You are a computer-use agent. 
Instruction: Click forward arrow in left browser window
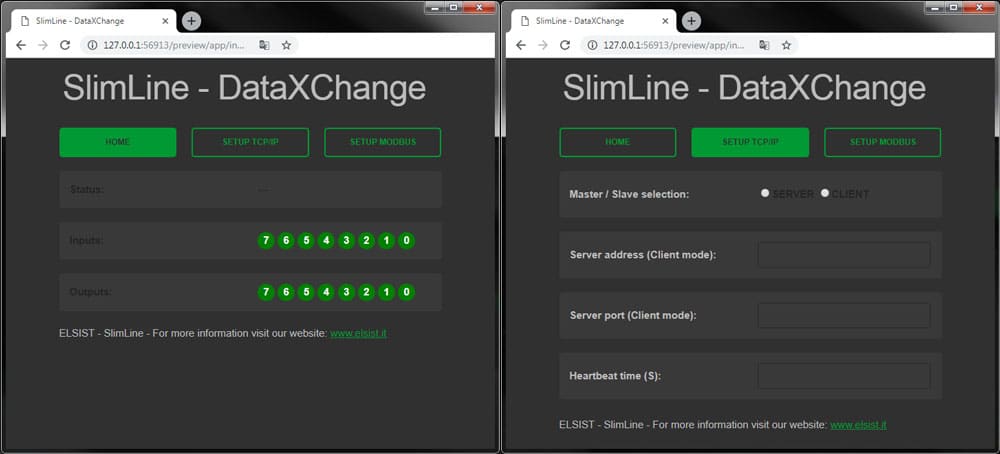43,45
